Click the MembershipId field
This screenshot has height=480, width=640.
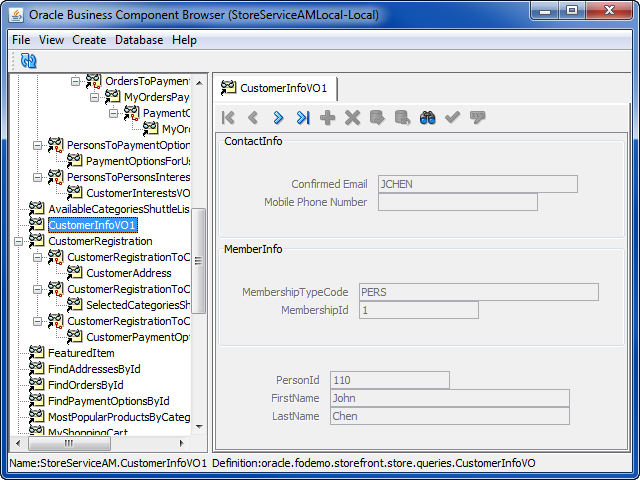419,310
